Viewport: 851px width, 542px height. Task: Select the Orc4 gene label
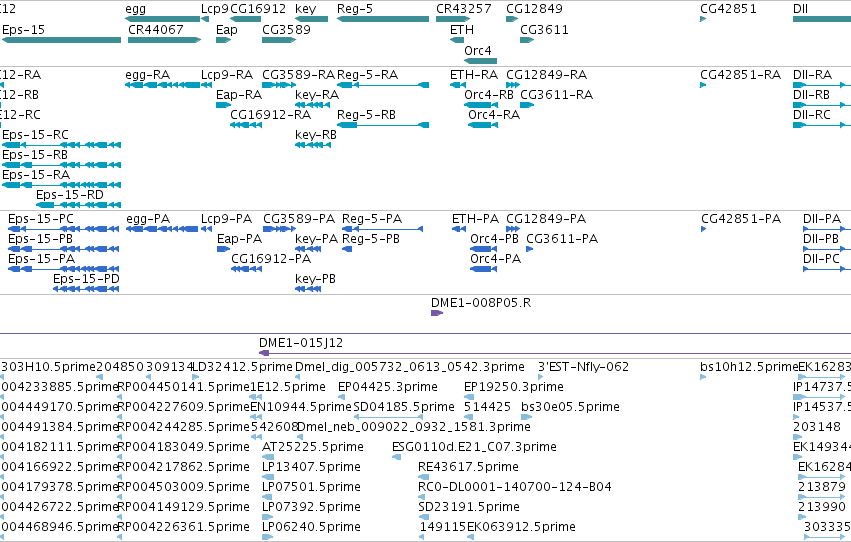tap(478, 50)
